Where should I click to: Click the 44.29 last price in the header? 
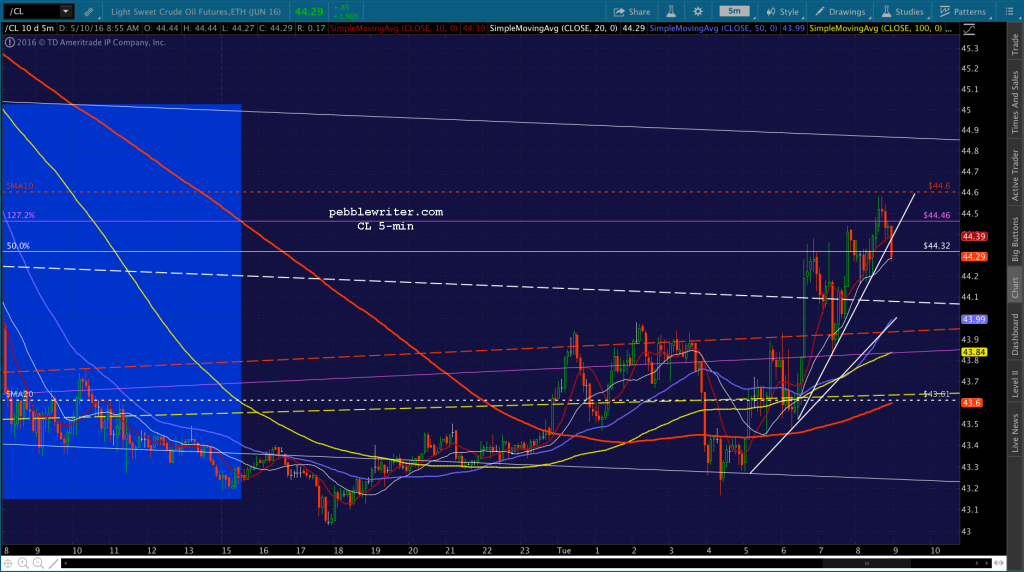(309, 12)
